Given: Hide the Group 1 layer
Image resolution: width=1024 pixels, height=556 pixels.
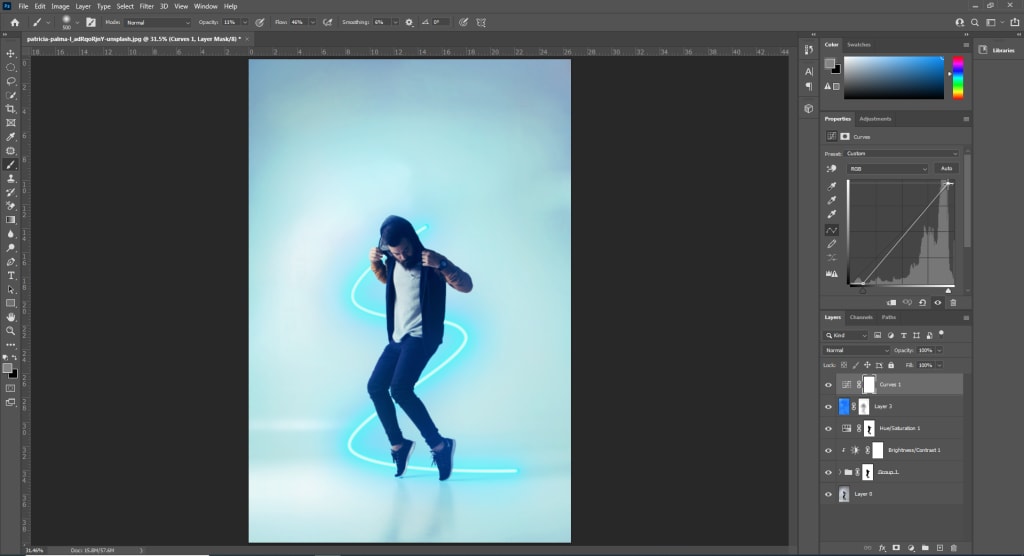Looking at the screenshot, I should (x=828, y=472).
